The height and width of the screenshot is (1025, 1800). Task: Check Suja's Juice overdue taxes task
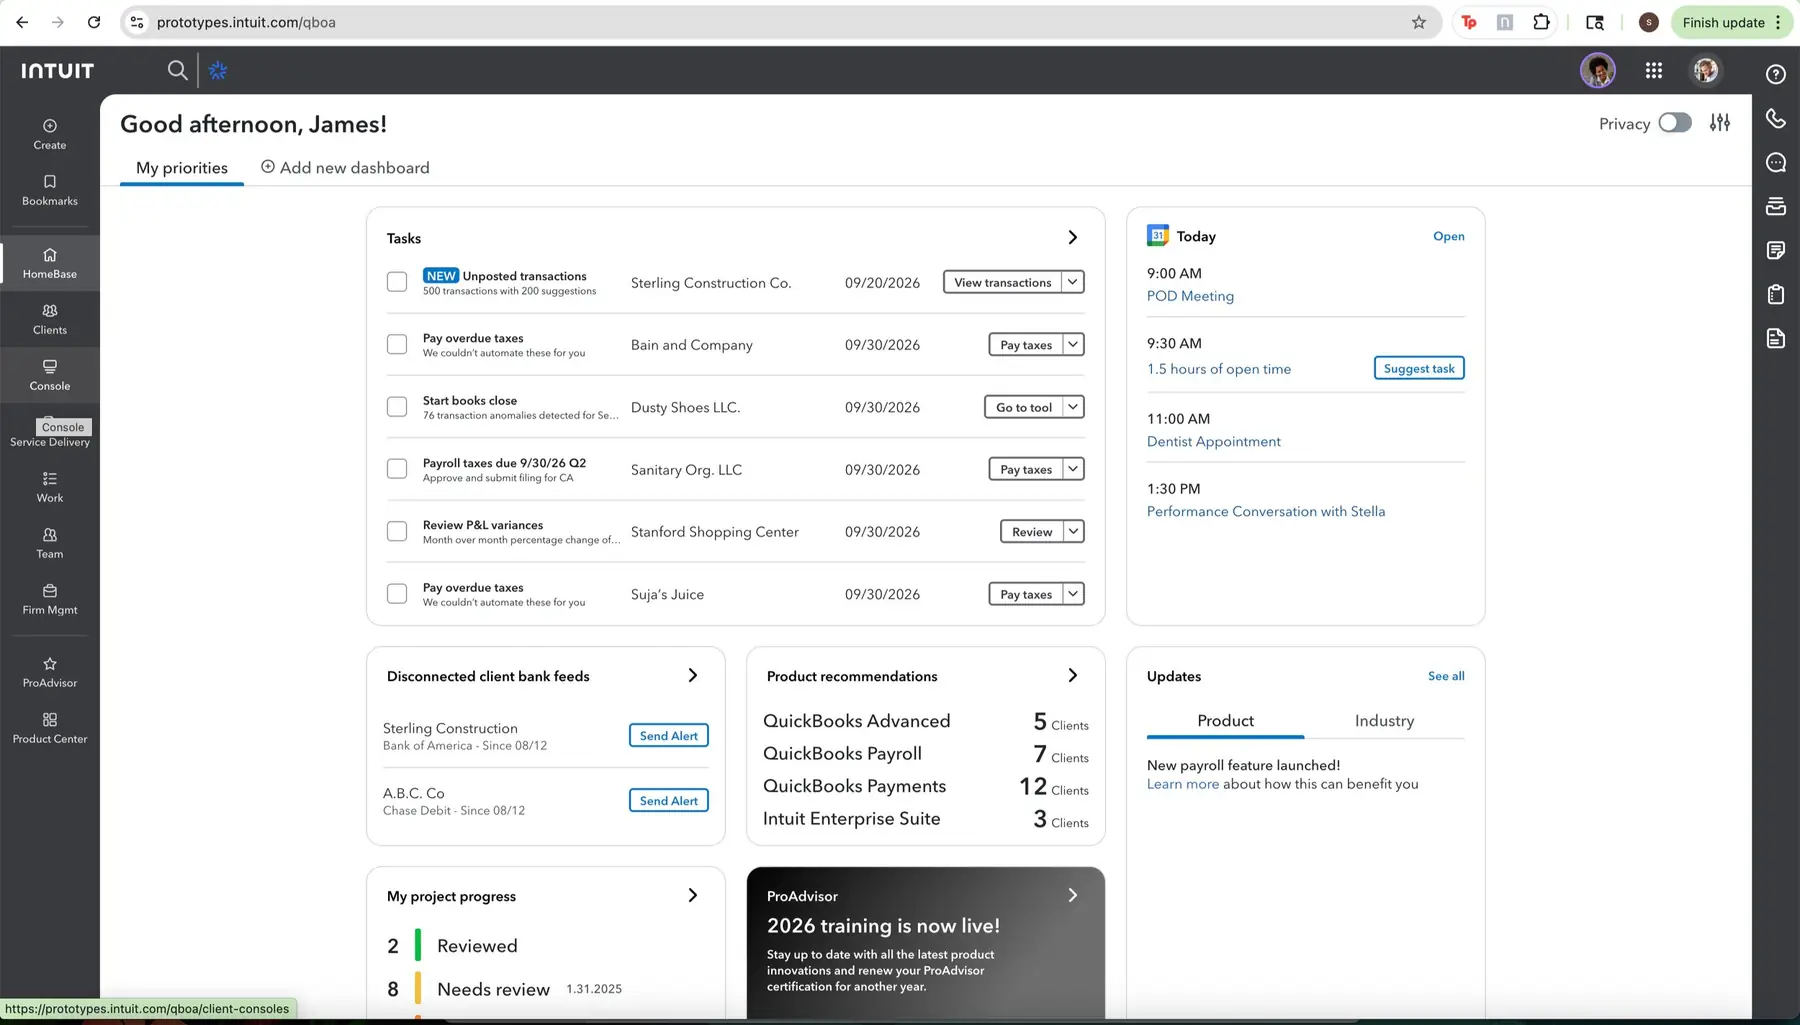point(397,593)
